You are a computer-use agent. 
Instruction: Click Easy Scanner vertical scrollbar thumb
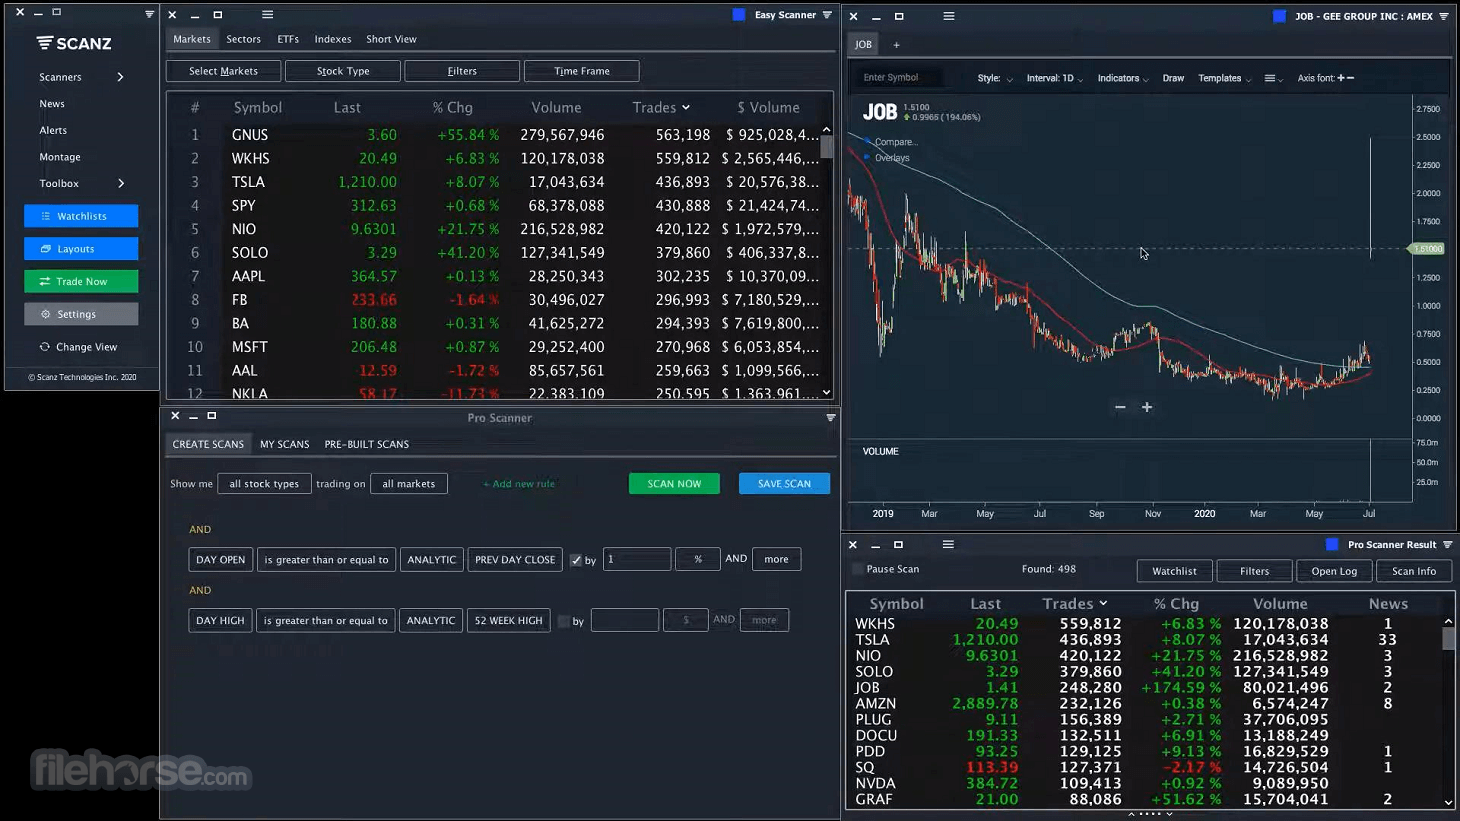coord(827,147)
